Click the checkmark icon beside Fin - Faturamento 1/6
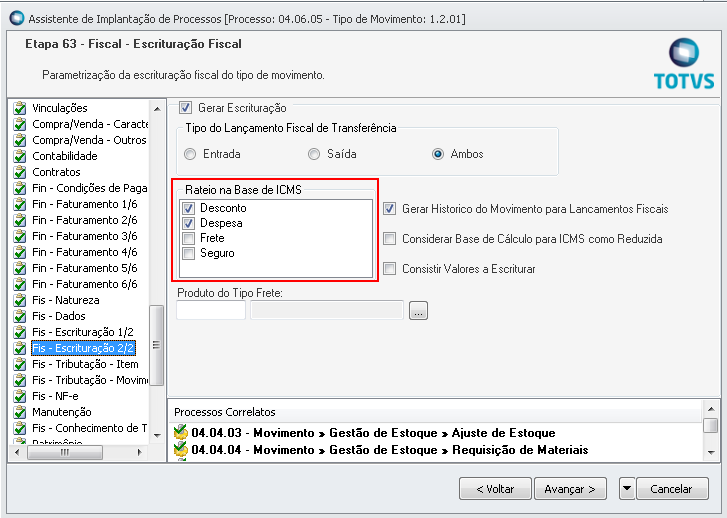 (20, 204)
